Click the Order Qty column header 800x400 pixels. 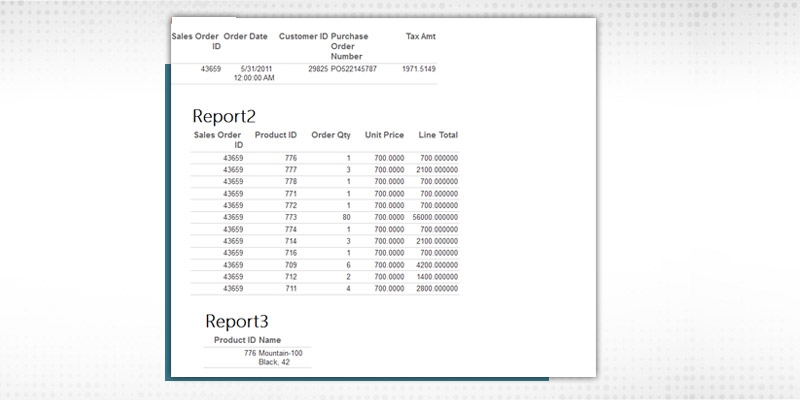[x=331, y=134]
